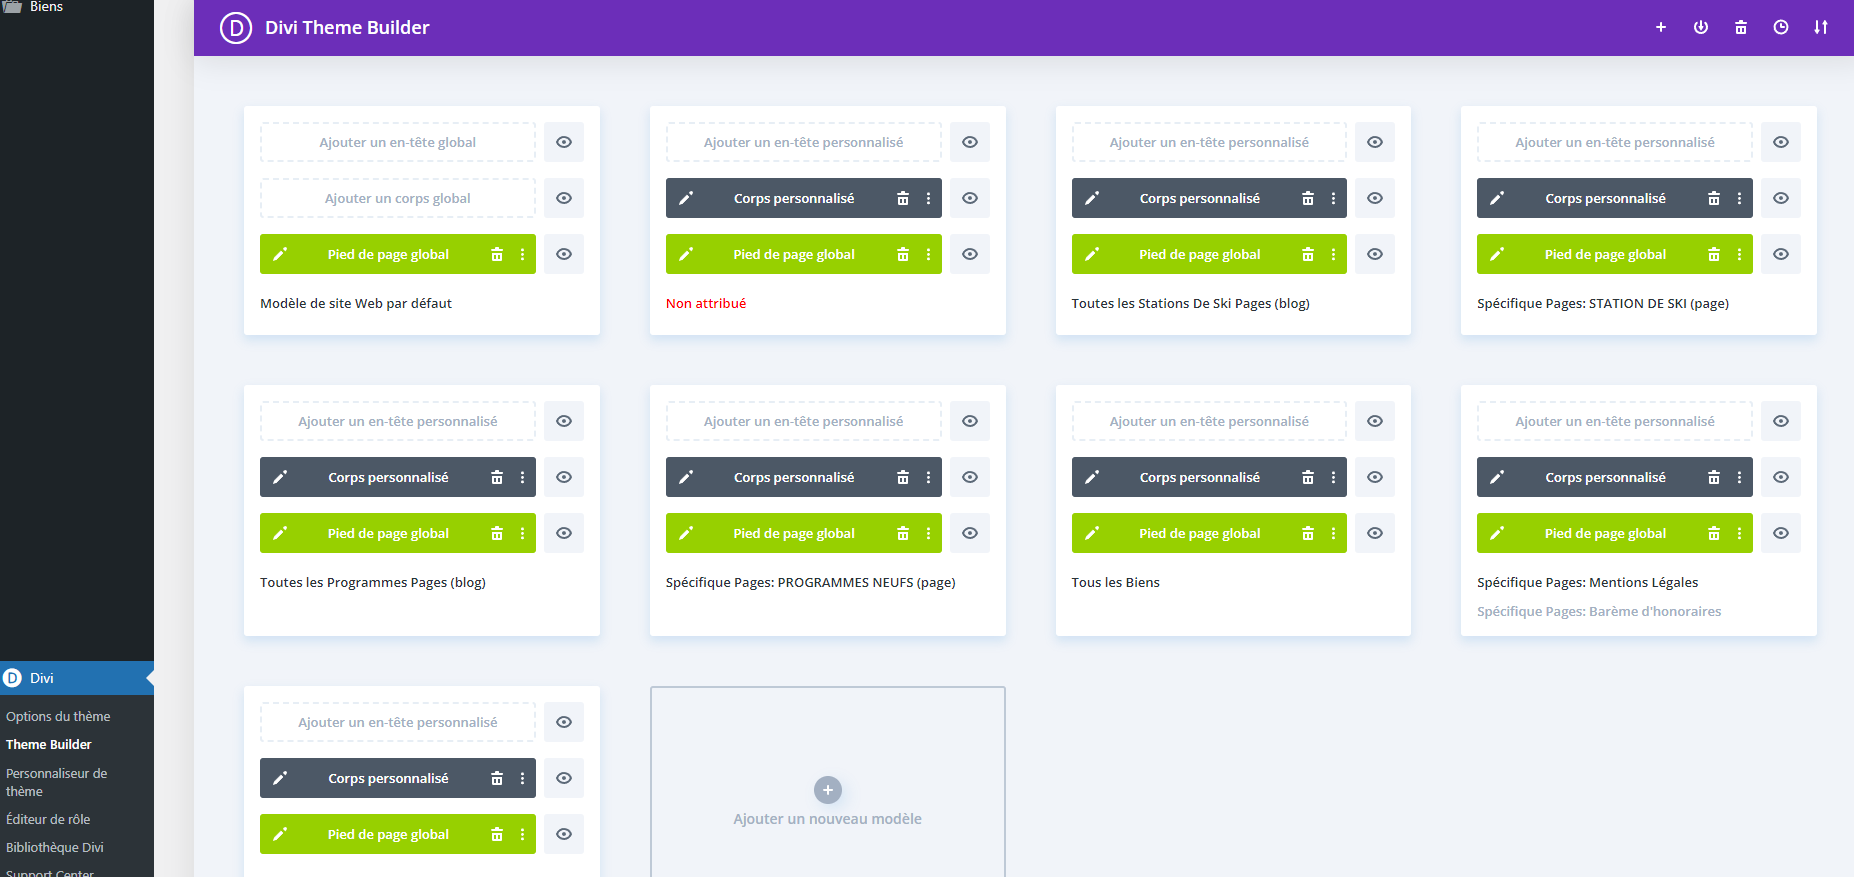Screen dimensions: 1854x877
Task: Edit custom body of Mentions Légales template
Action: 1497,477
